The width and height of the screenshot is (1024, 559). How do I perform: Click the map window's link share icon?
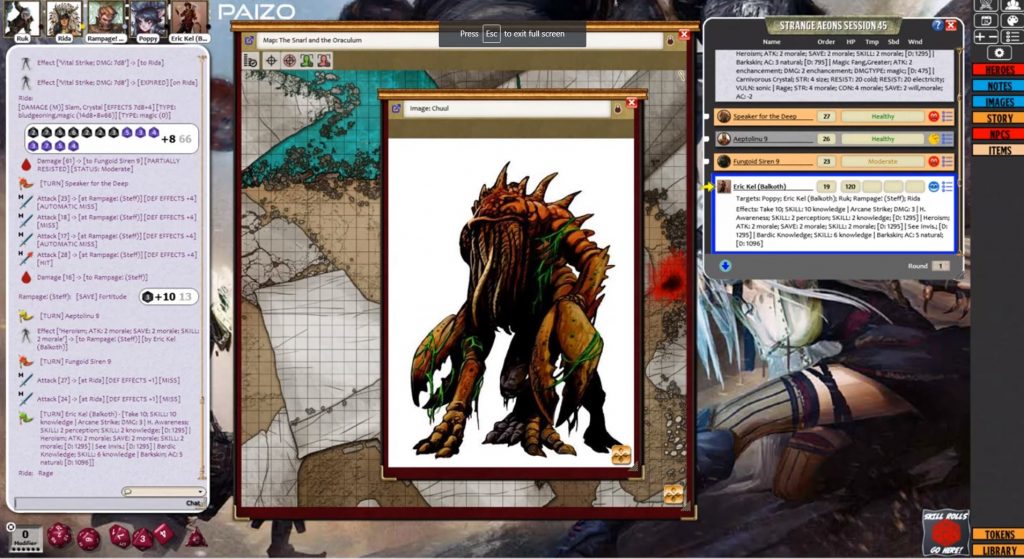click(x=249, y=40)
